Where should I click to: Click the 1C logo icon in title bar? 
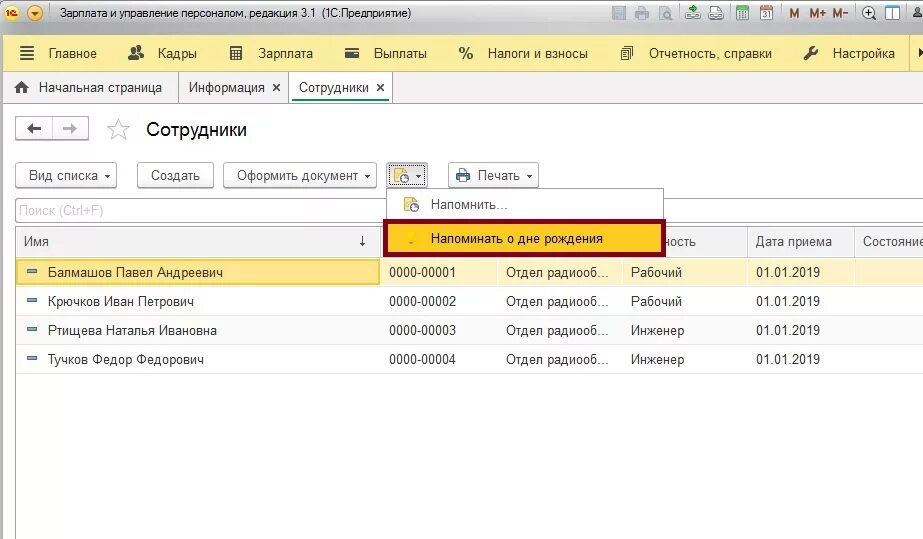pyautogui.click(x=12, y=12)
